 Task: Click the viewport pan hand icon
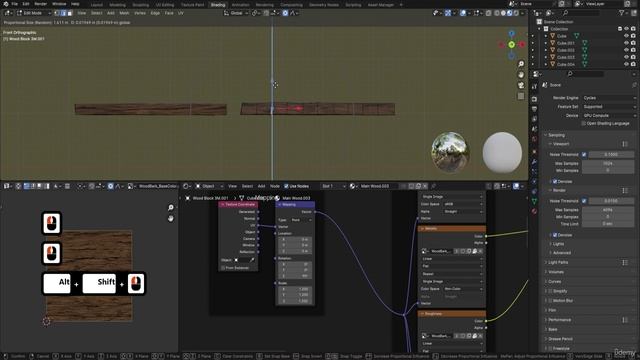(521, 75)
